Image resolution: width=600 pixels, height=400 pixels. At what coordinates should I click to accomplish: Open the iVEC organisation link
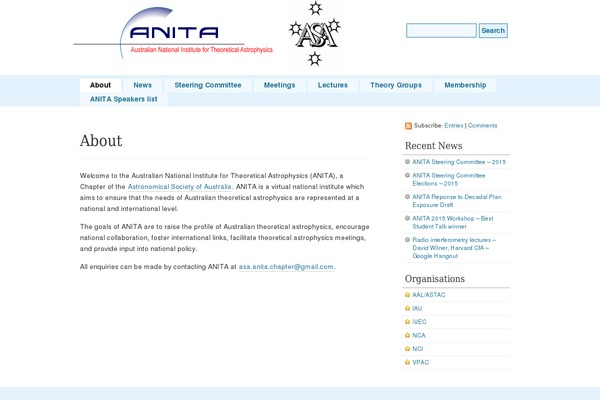point(419,322)
